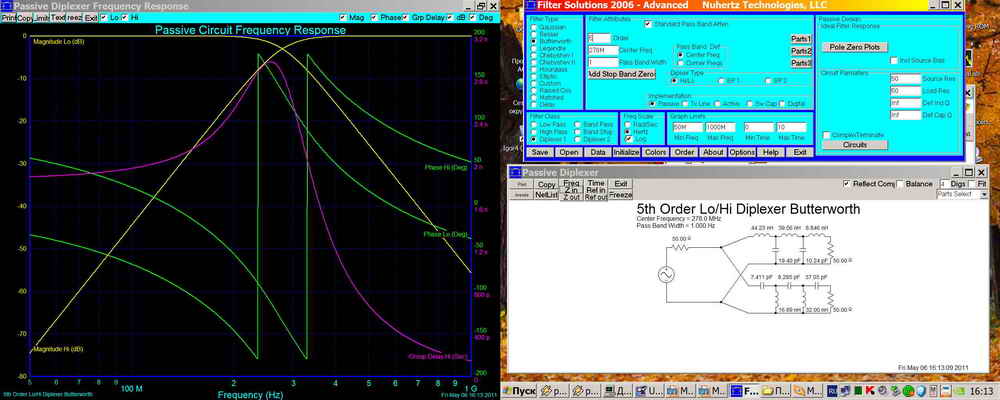Click the Load Res input field
This screenshot has width=1000, height=400.
click(x=906, y=91)
